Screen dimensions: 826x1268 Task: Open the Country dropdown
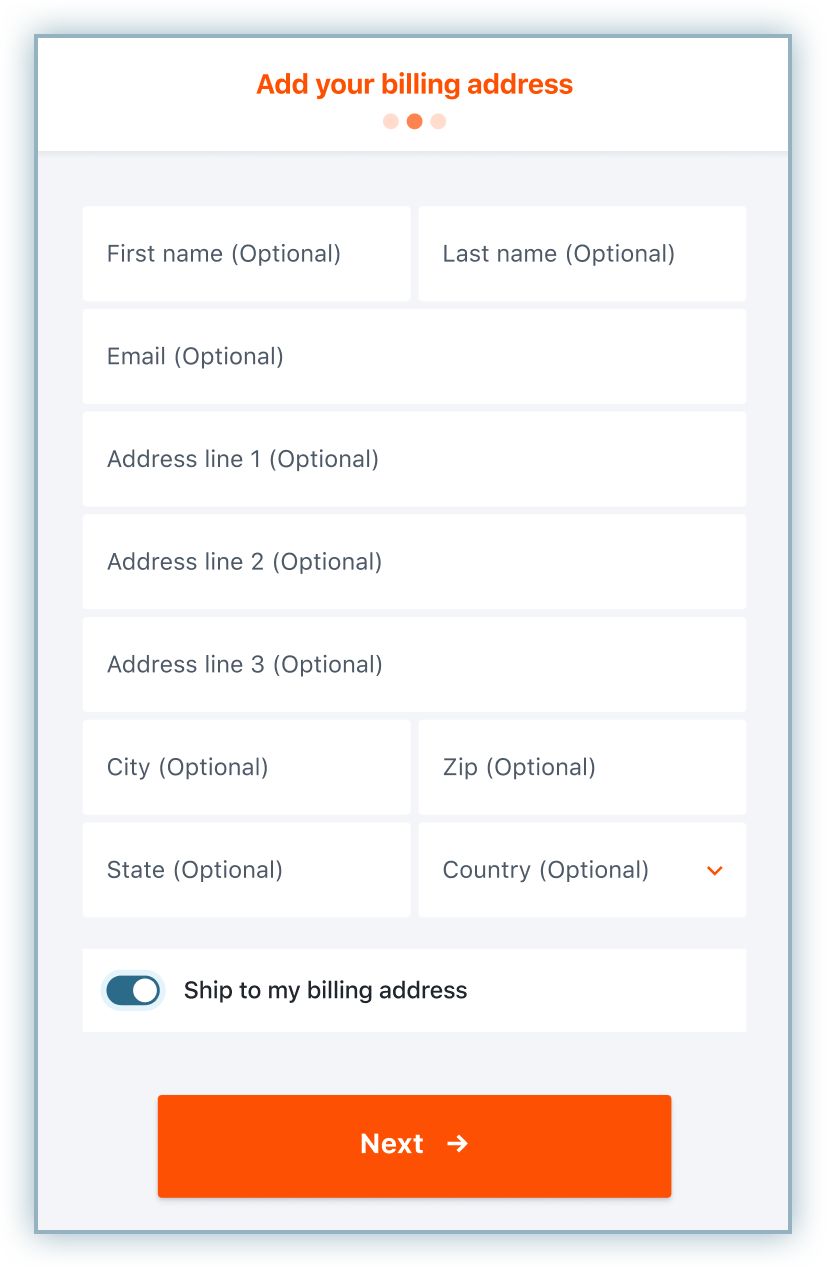pos(581,870)
